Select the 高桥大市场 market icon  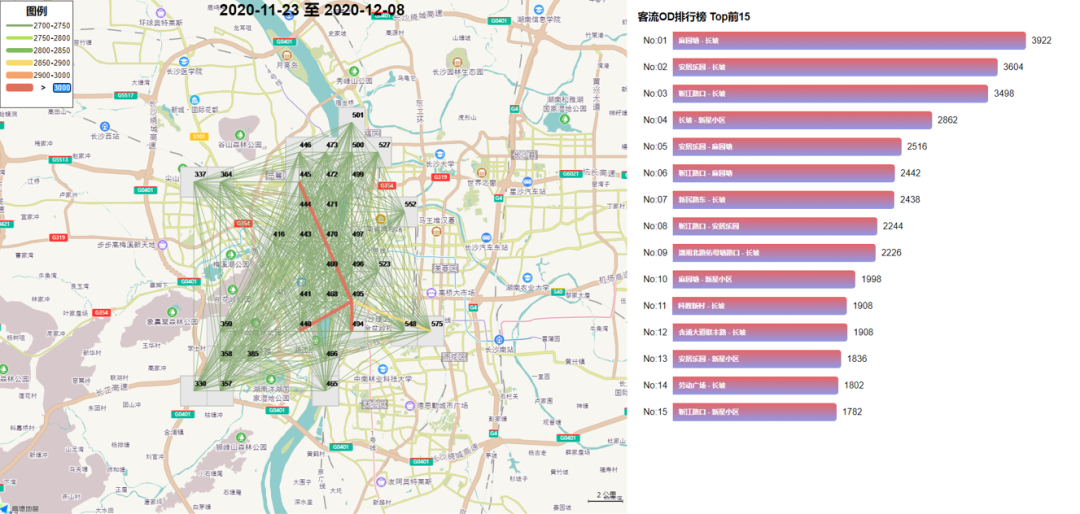click(x=432, y=292)
